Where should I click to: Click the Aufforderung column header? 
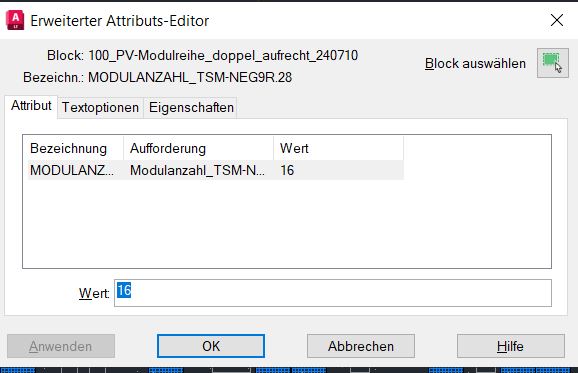198,148
